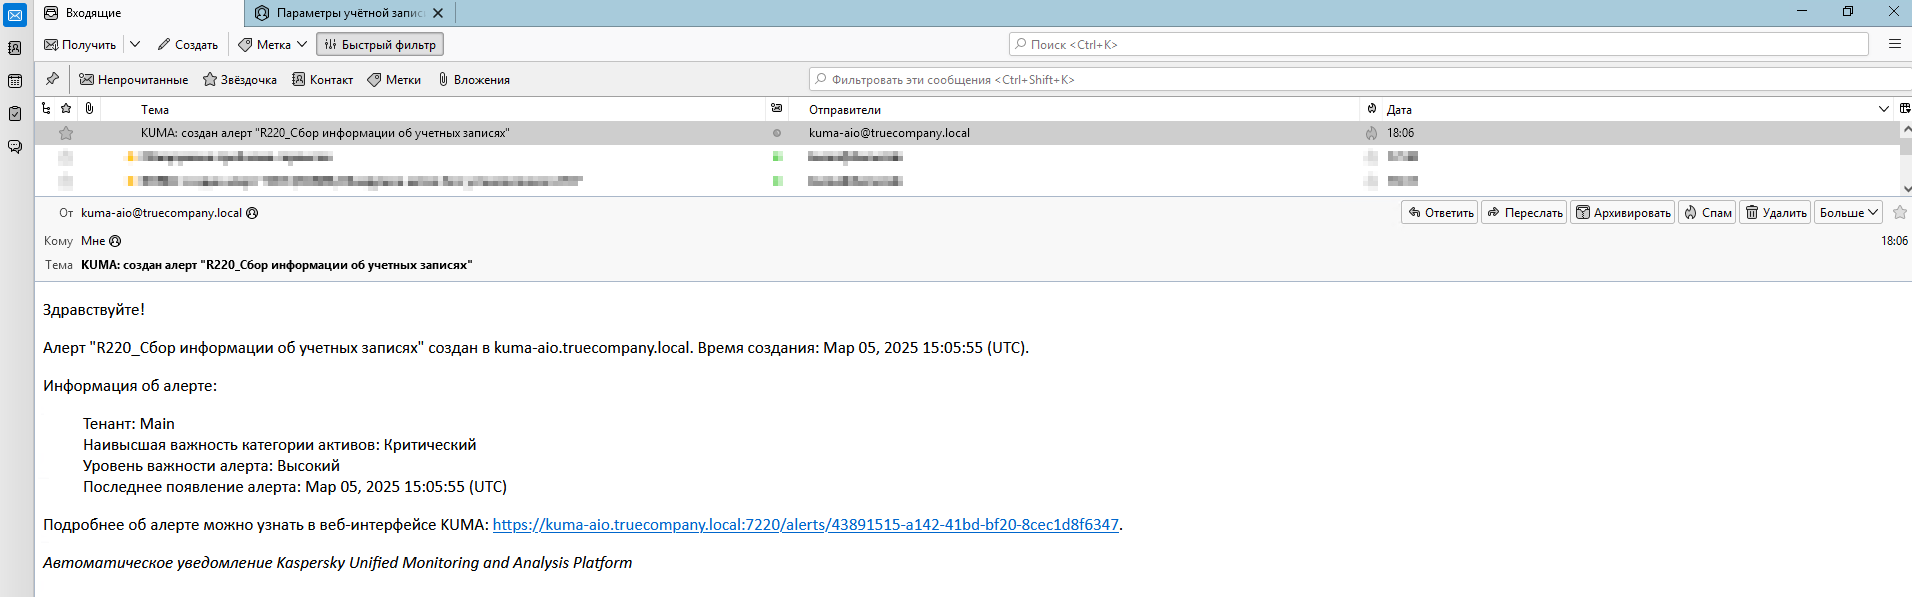Open the Метка tag dropdown
The image size is (1912, 597).
point(272,44)
